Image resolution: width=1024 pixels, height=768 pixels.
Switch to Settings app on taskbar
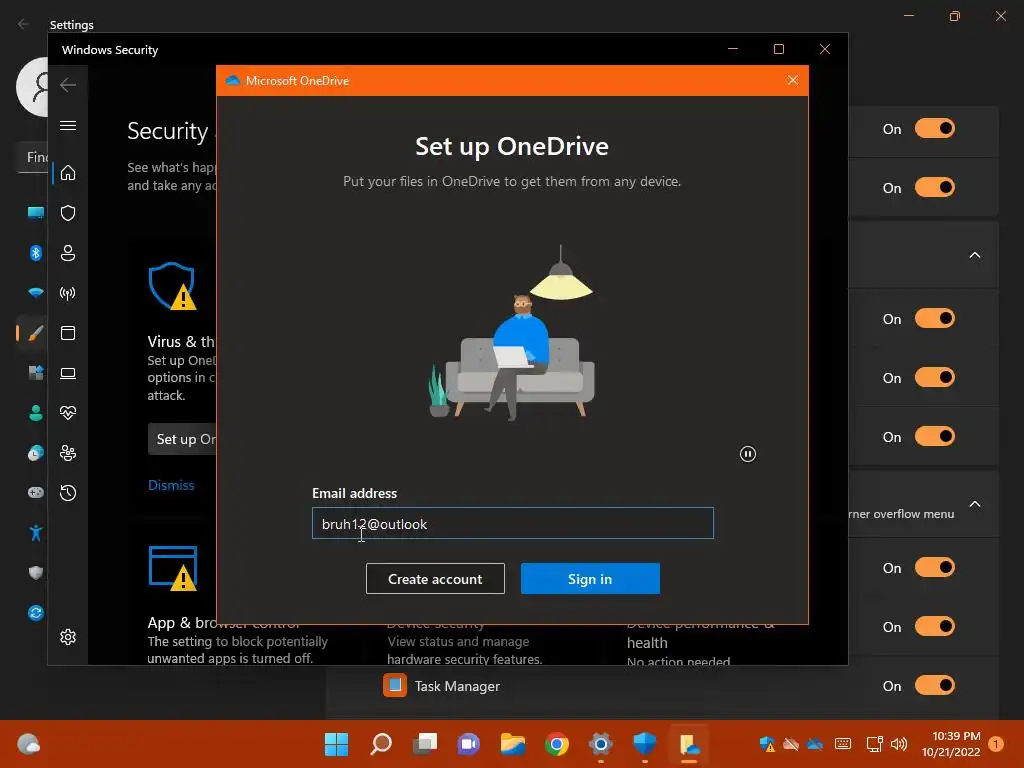tap(601, 744)
